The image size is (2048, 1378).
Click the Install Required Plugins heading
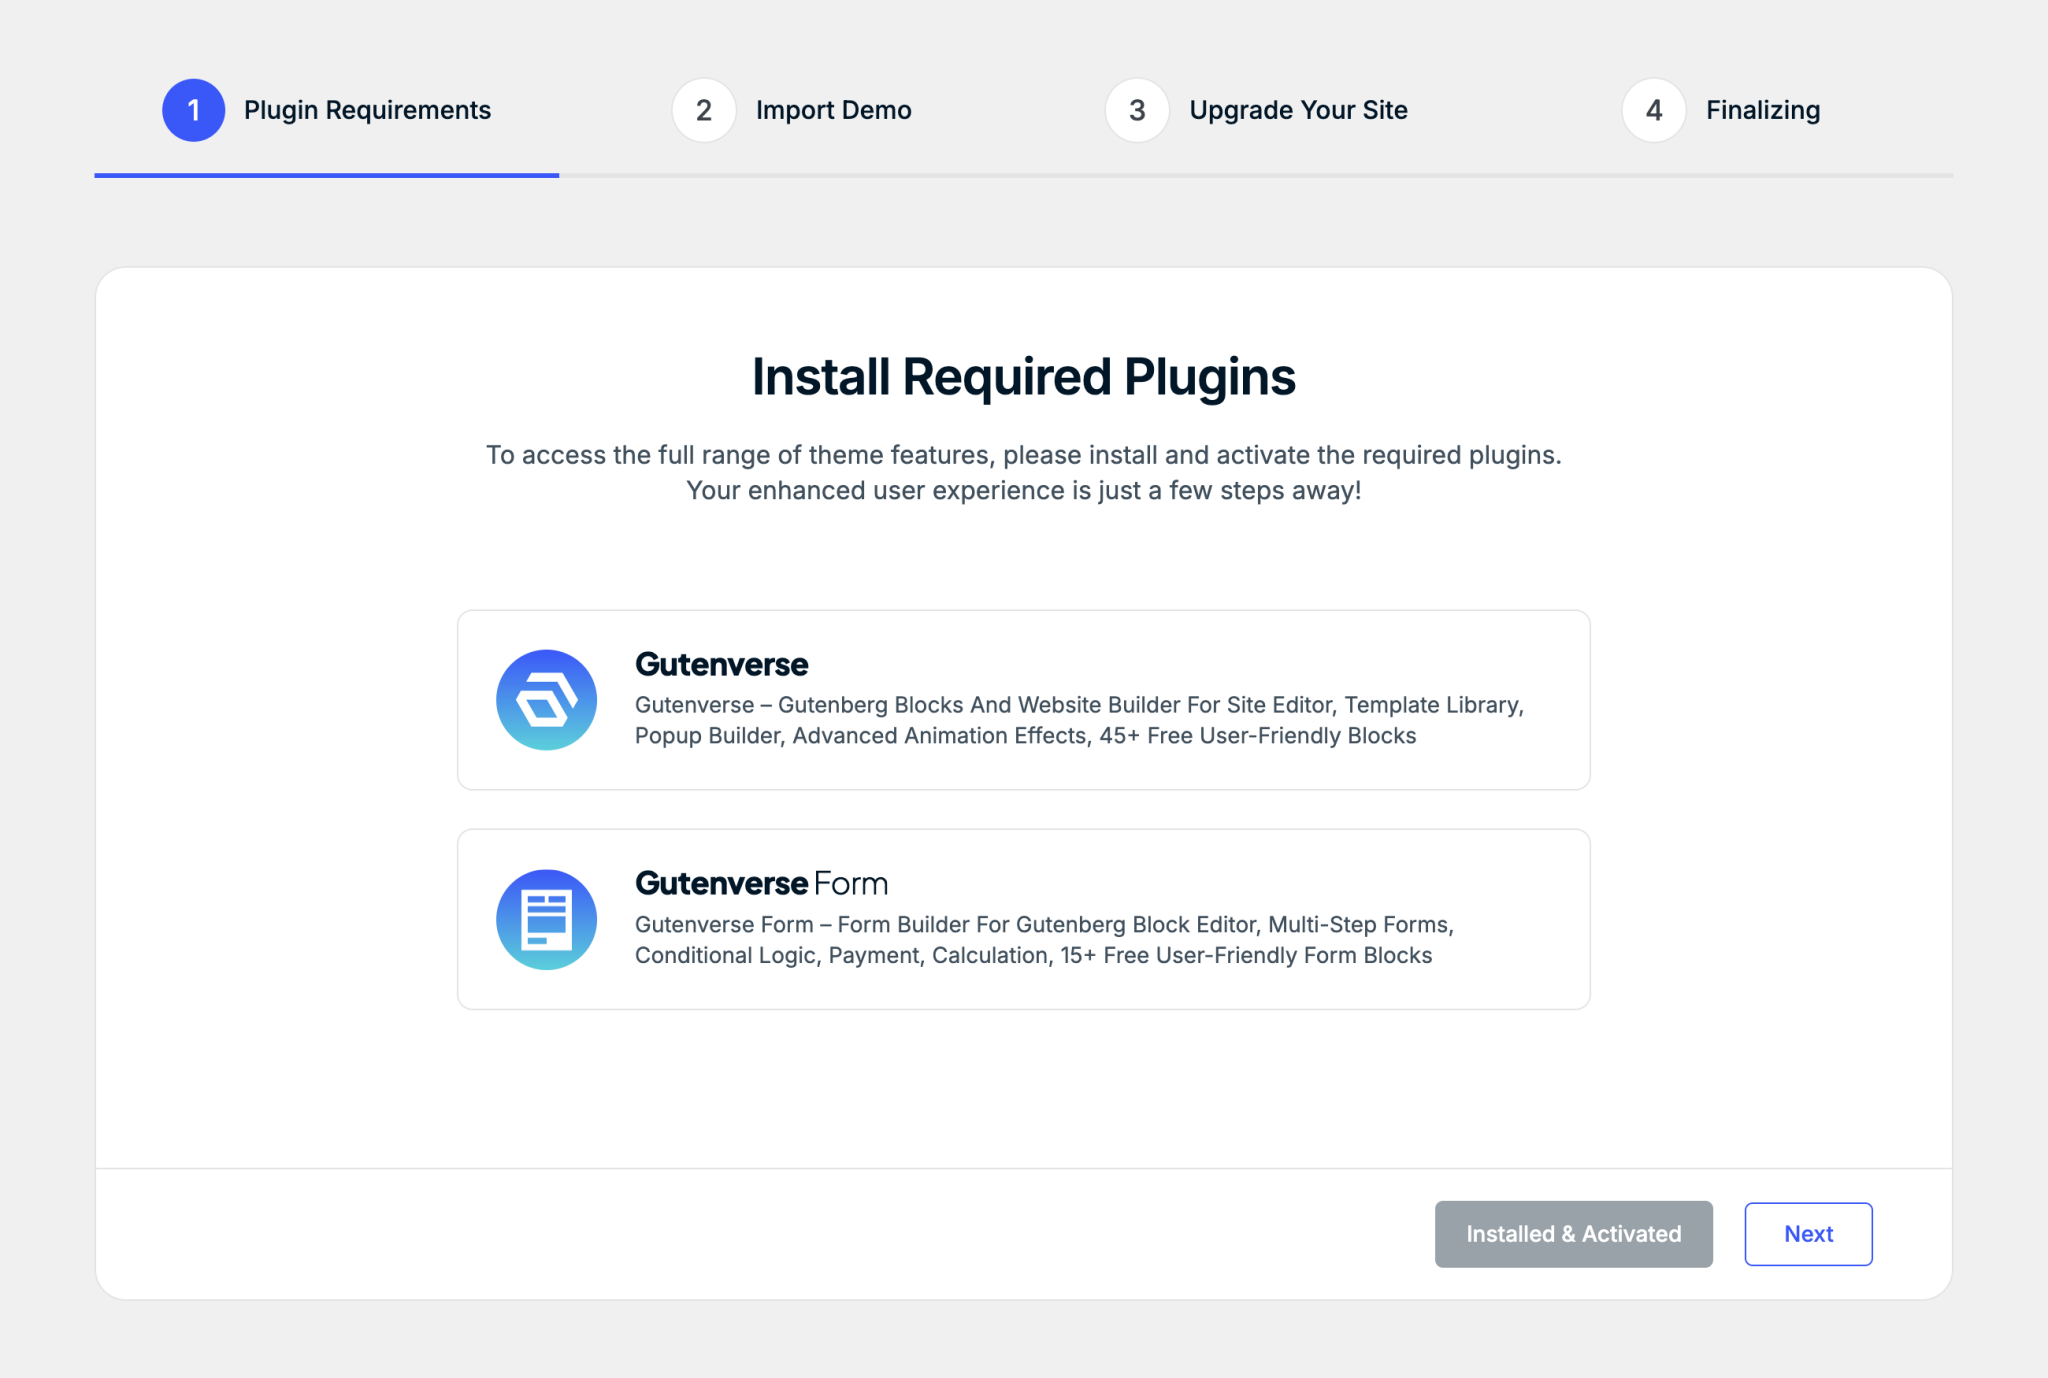coord(1023,376)
